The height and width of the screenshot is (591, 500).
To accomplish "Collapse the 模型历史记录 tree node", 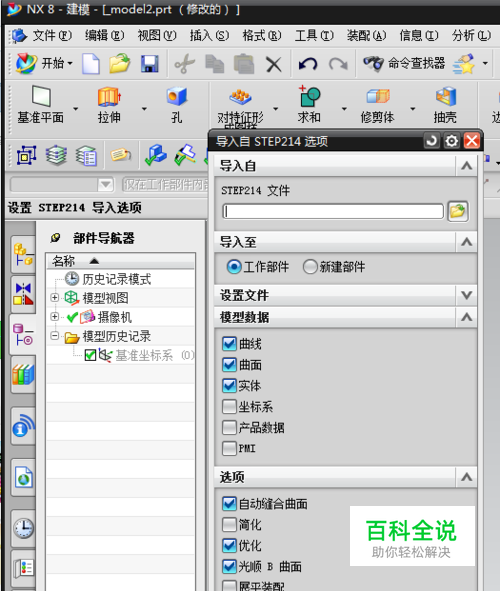I will 55,335.
